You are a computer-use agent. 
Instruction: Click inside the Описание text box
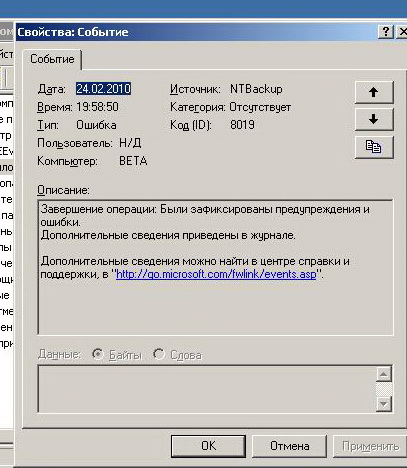(x=215, y=267)
